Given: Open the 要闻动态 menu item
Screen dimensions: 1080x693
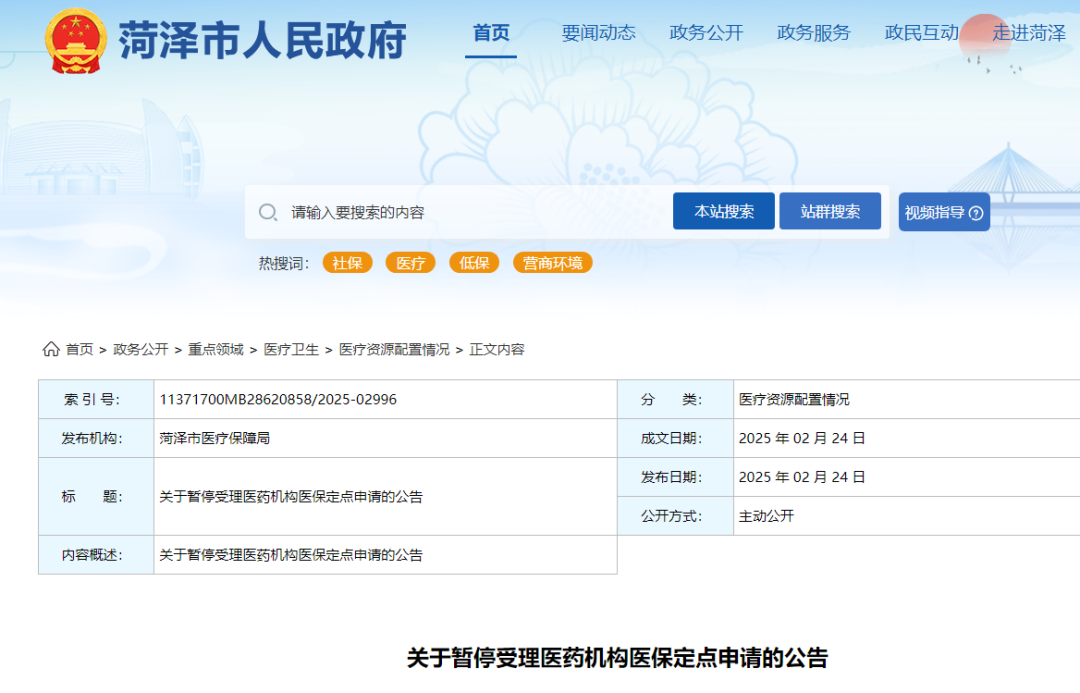Looking at the screenshot, I should (x=598, y=33).
